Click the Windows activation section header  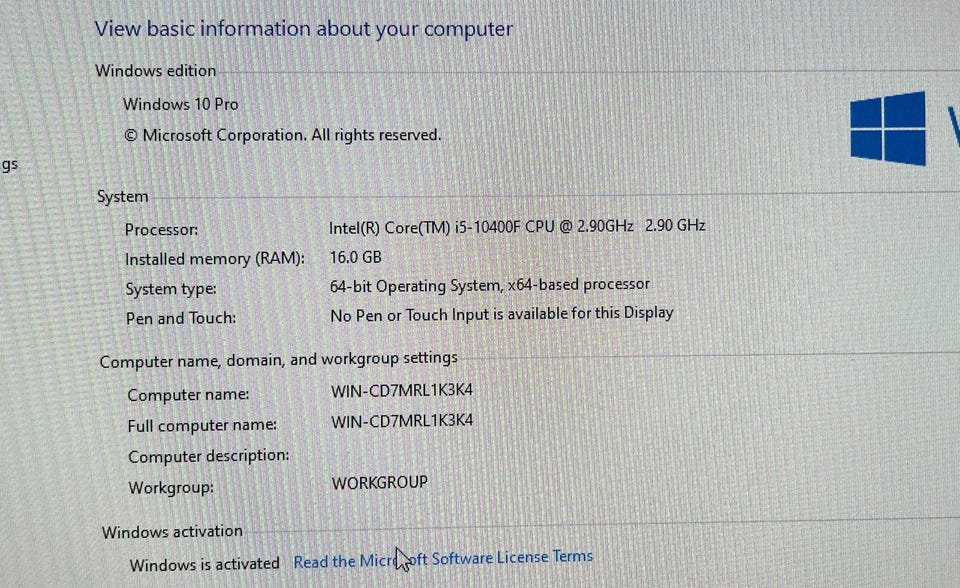(172, 532)
